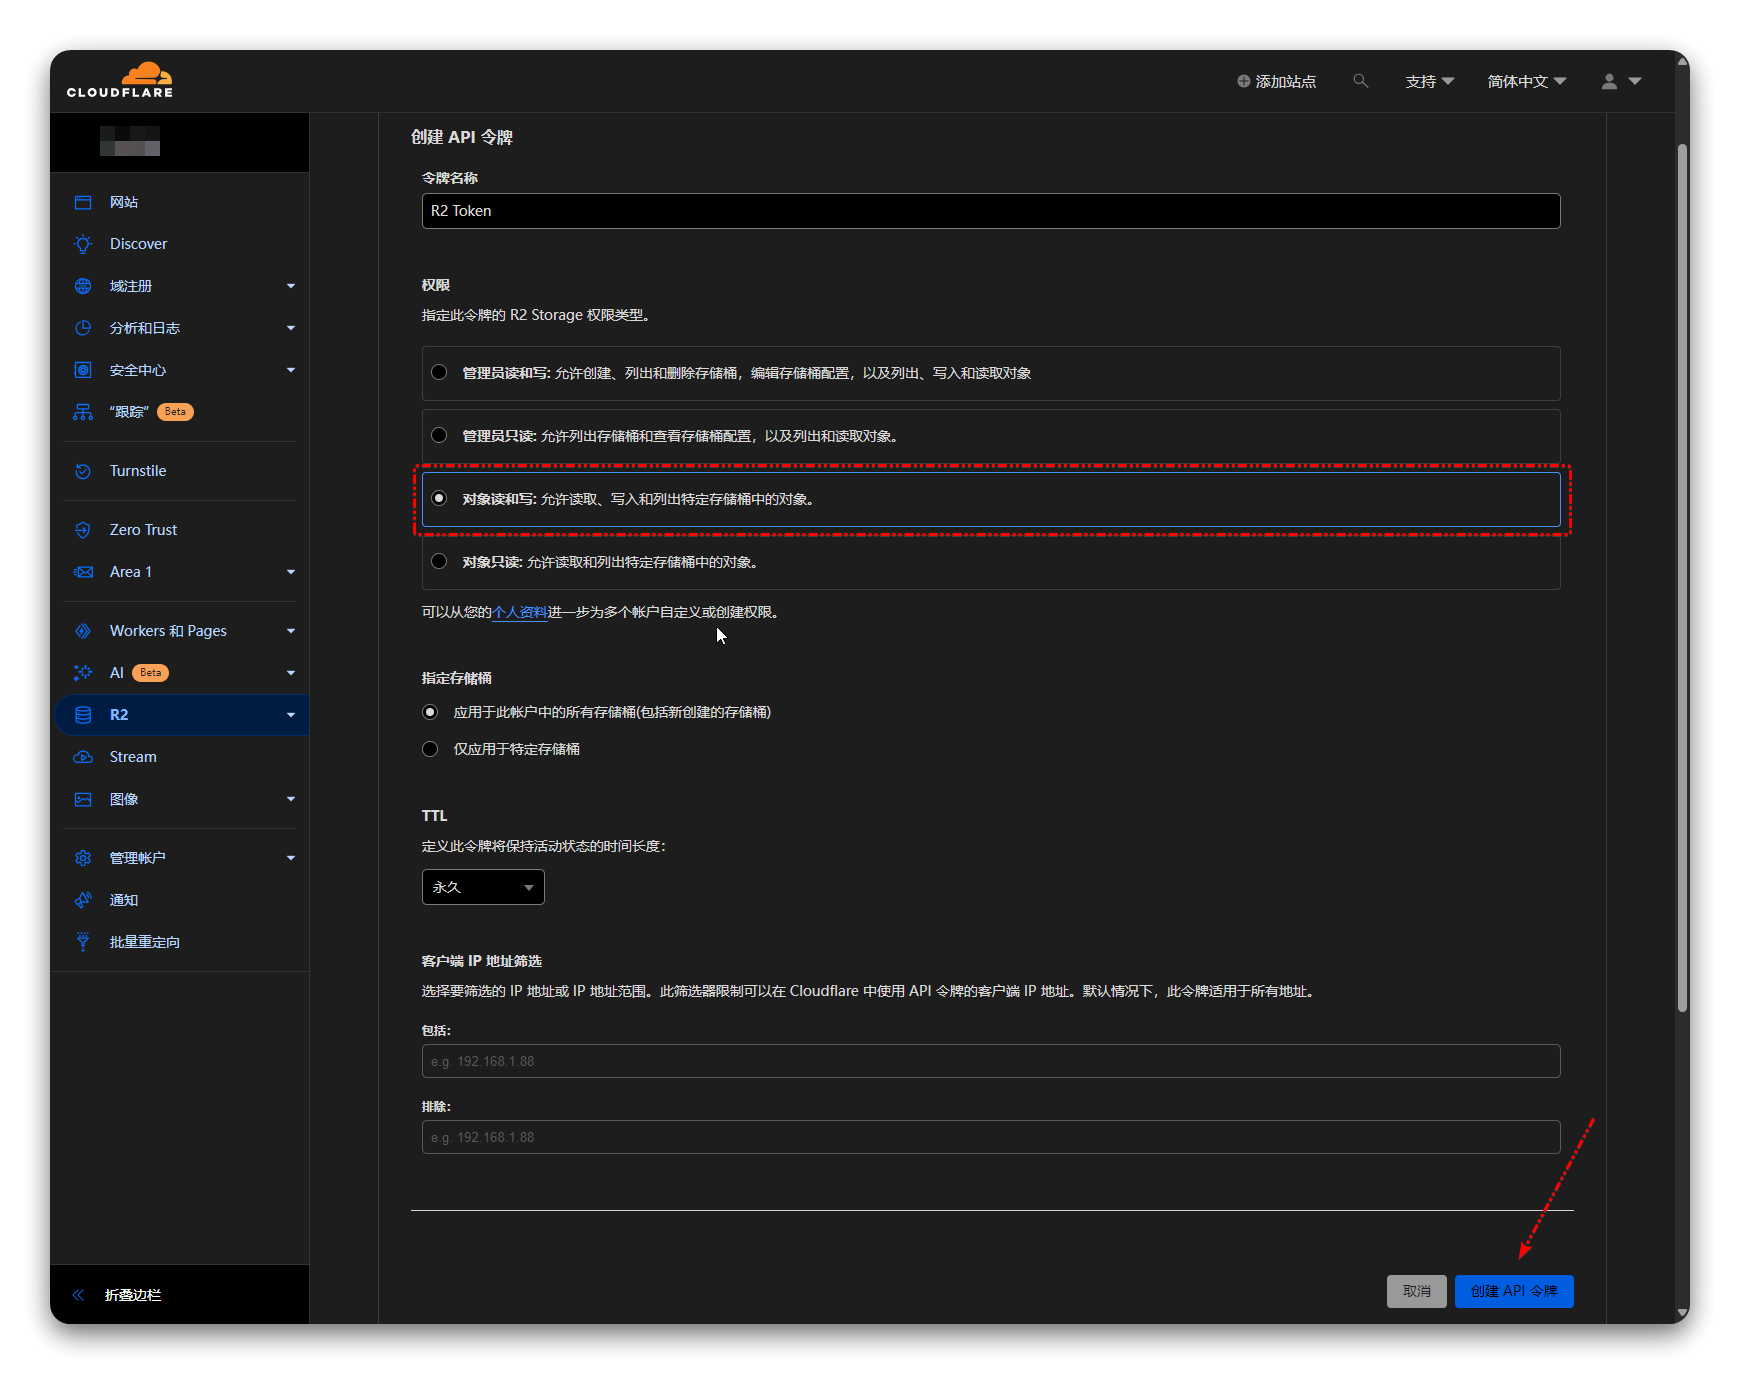
Task: Follow the 个人资料 link
Action: 520,612
